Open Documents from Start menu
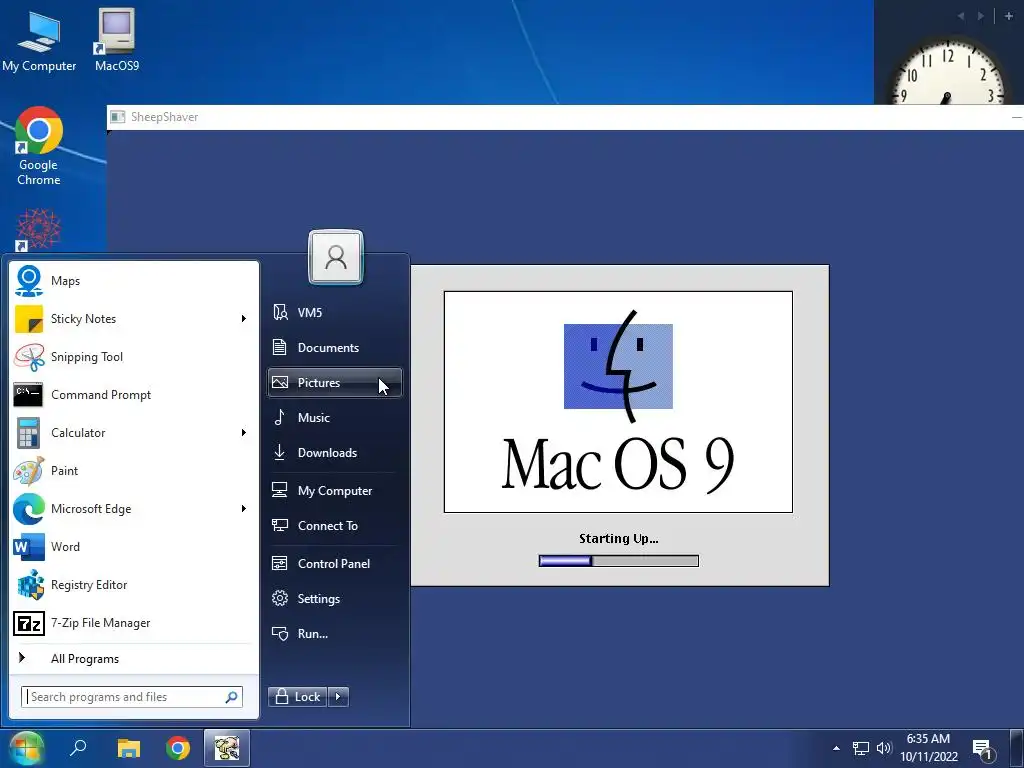This screenshot has width=1024, height=768. pos(334,347)
